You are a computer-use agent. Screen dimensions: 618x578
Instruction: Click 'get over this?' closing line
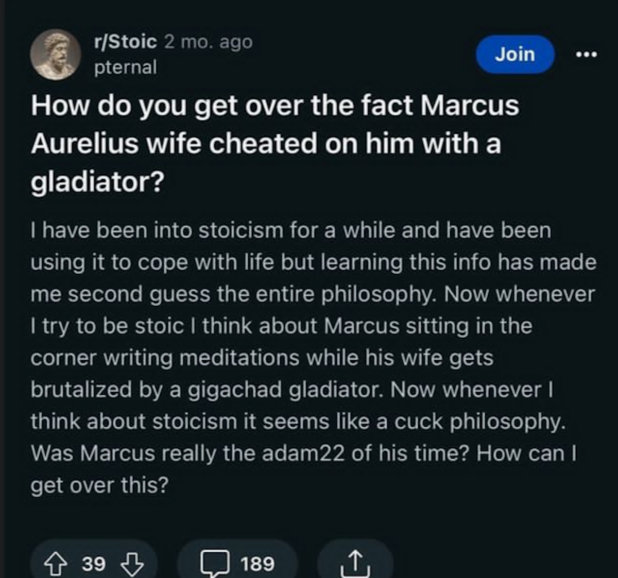pyautogui.click(x=99, y=485)
